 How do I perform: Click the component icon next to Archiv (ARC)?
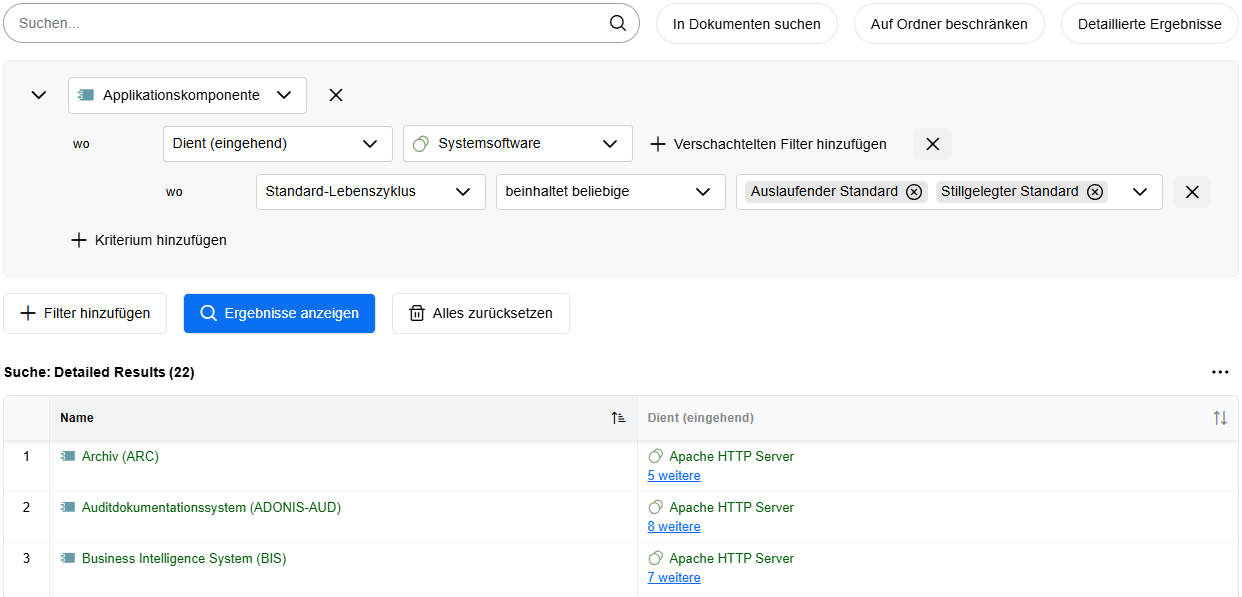(69, 456)
